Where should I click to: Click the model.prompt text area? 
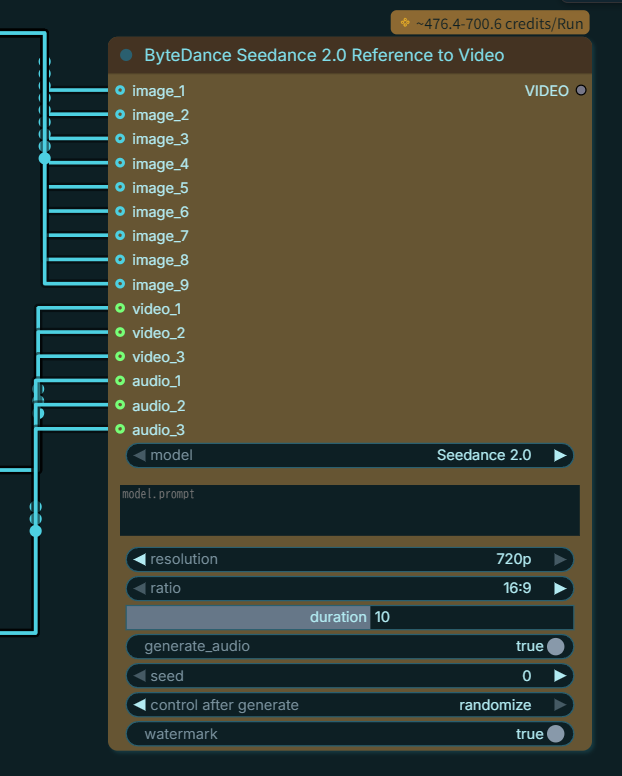[x=350, y=510]
